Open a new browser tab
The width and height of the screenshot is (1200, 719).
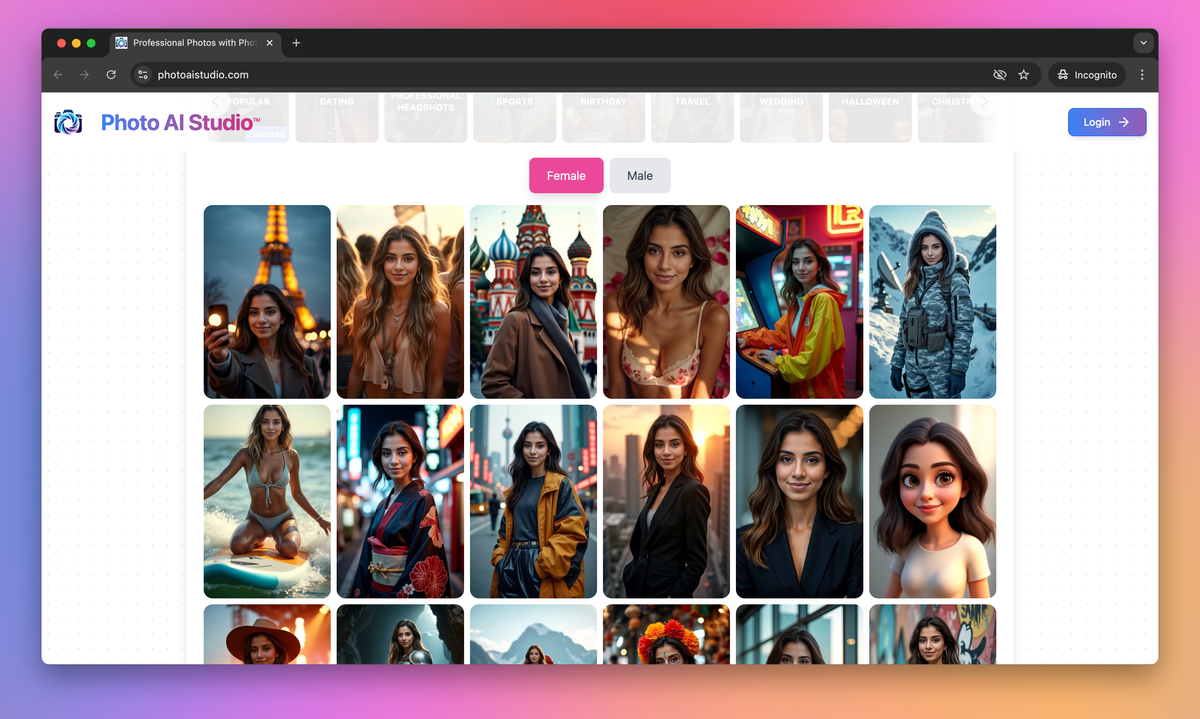(x=296, y=43)
